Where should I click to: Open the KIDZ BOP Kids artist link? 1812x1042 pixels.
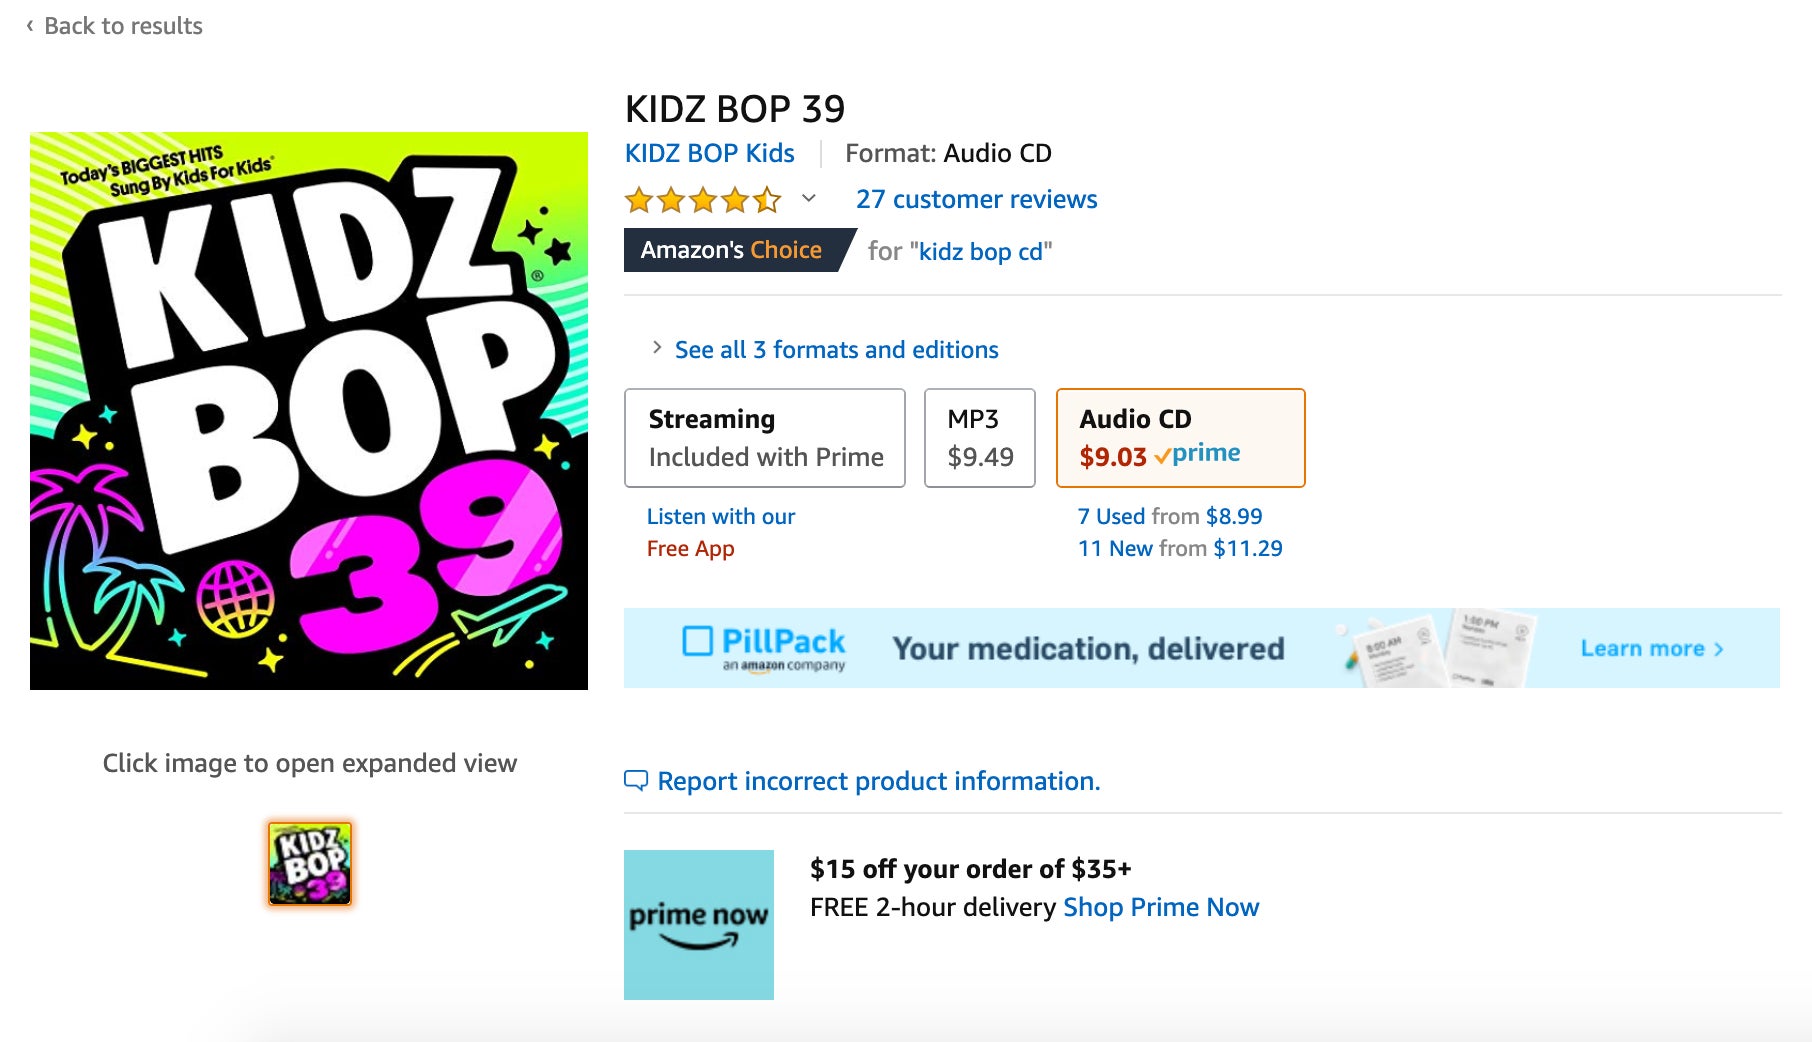[709, 153]
